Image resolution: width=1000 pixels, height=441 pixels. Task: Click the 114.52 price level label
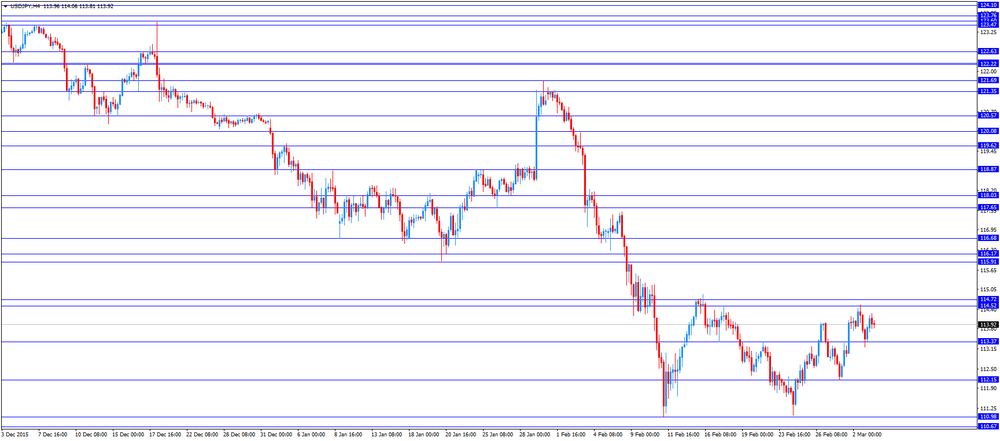[x=989, y=306]
